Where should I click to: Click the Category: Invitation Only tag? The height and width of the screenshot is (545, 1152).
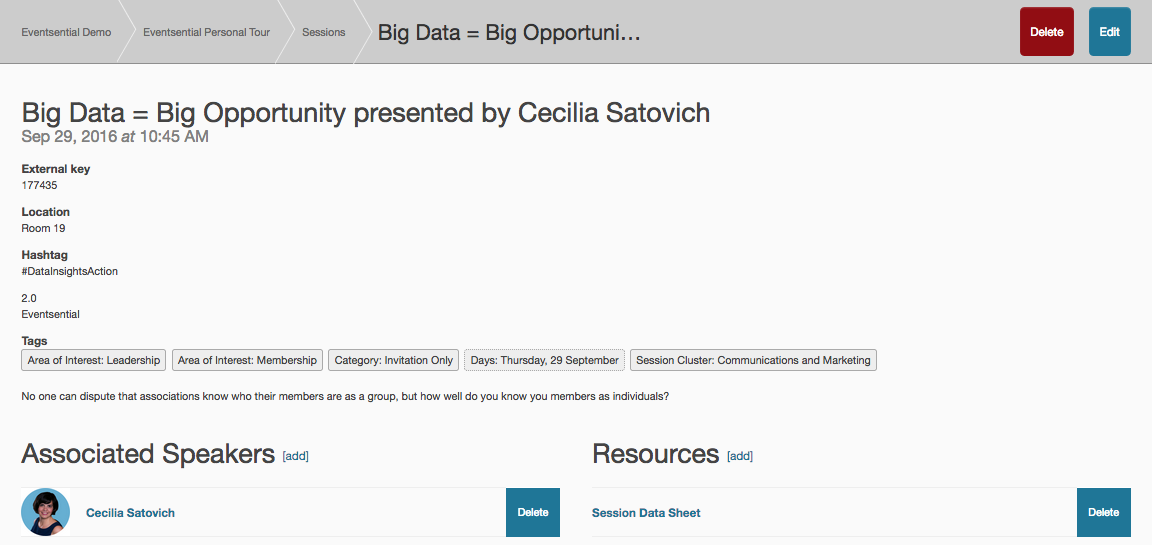(394, 360)
